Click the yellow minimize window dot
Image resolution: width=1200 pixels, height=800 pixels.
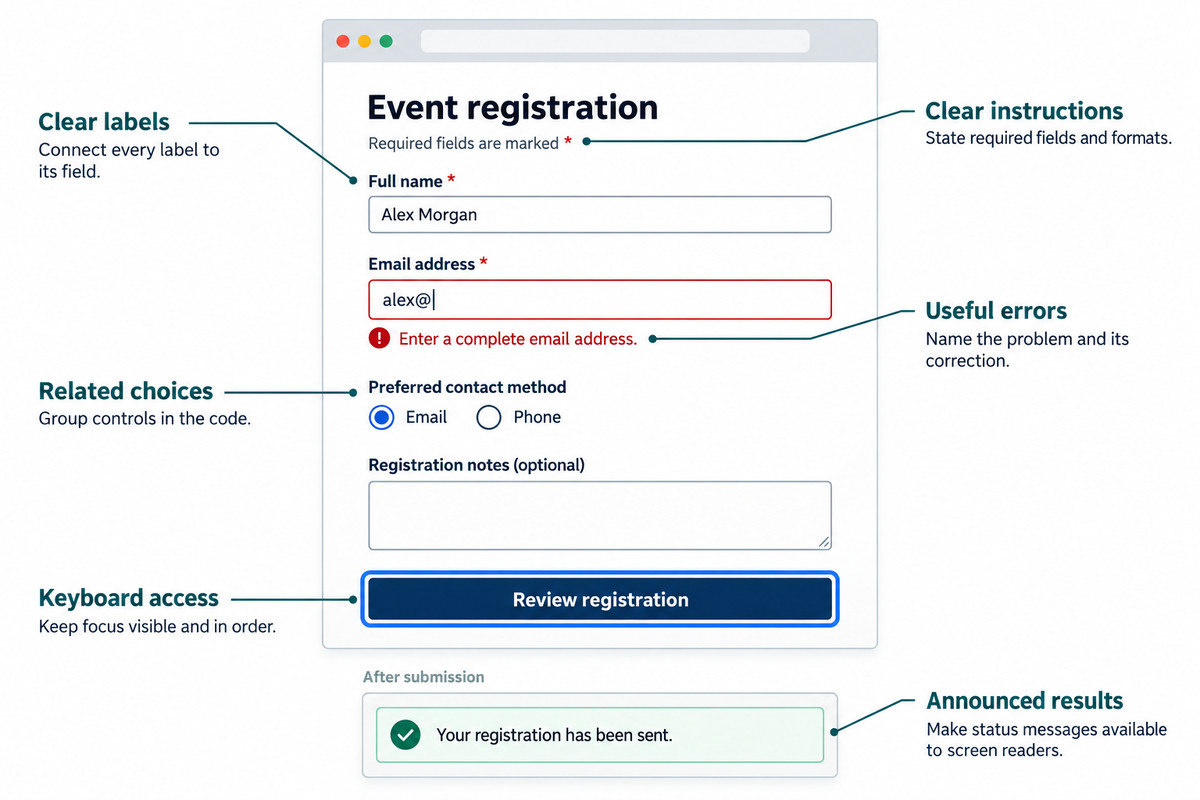pyautogui.click(x=364, y=41)
